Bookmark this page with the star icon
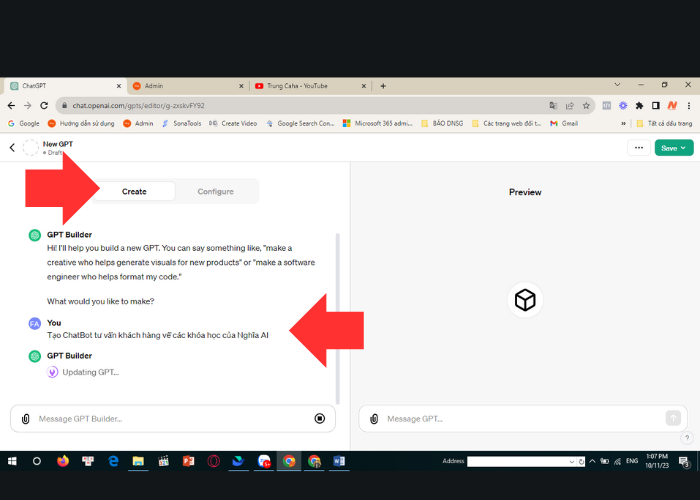 (x=586, y=105)
